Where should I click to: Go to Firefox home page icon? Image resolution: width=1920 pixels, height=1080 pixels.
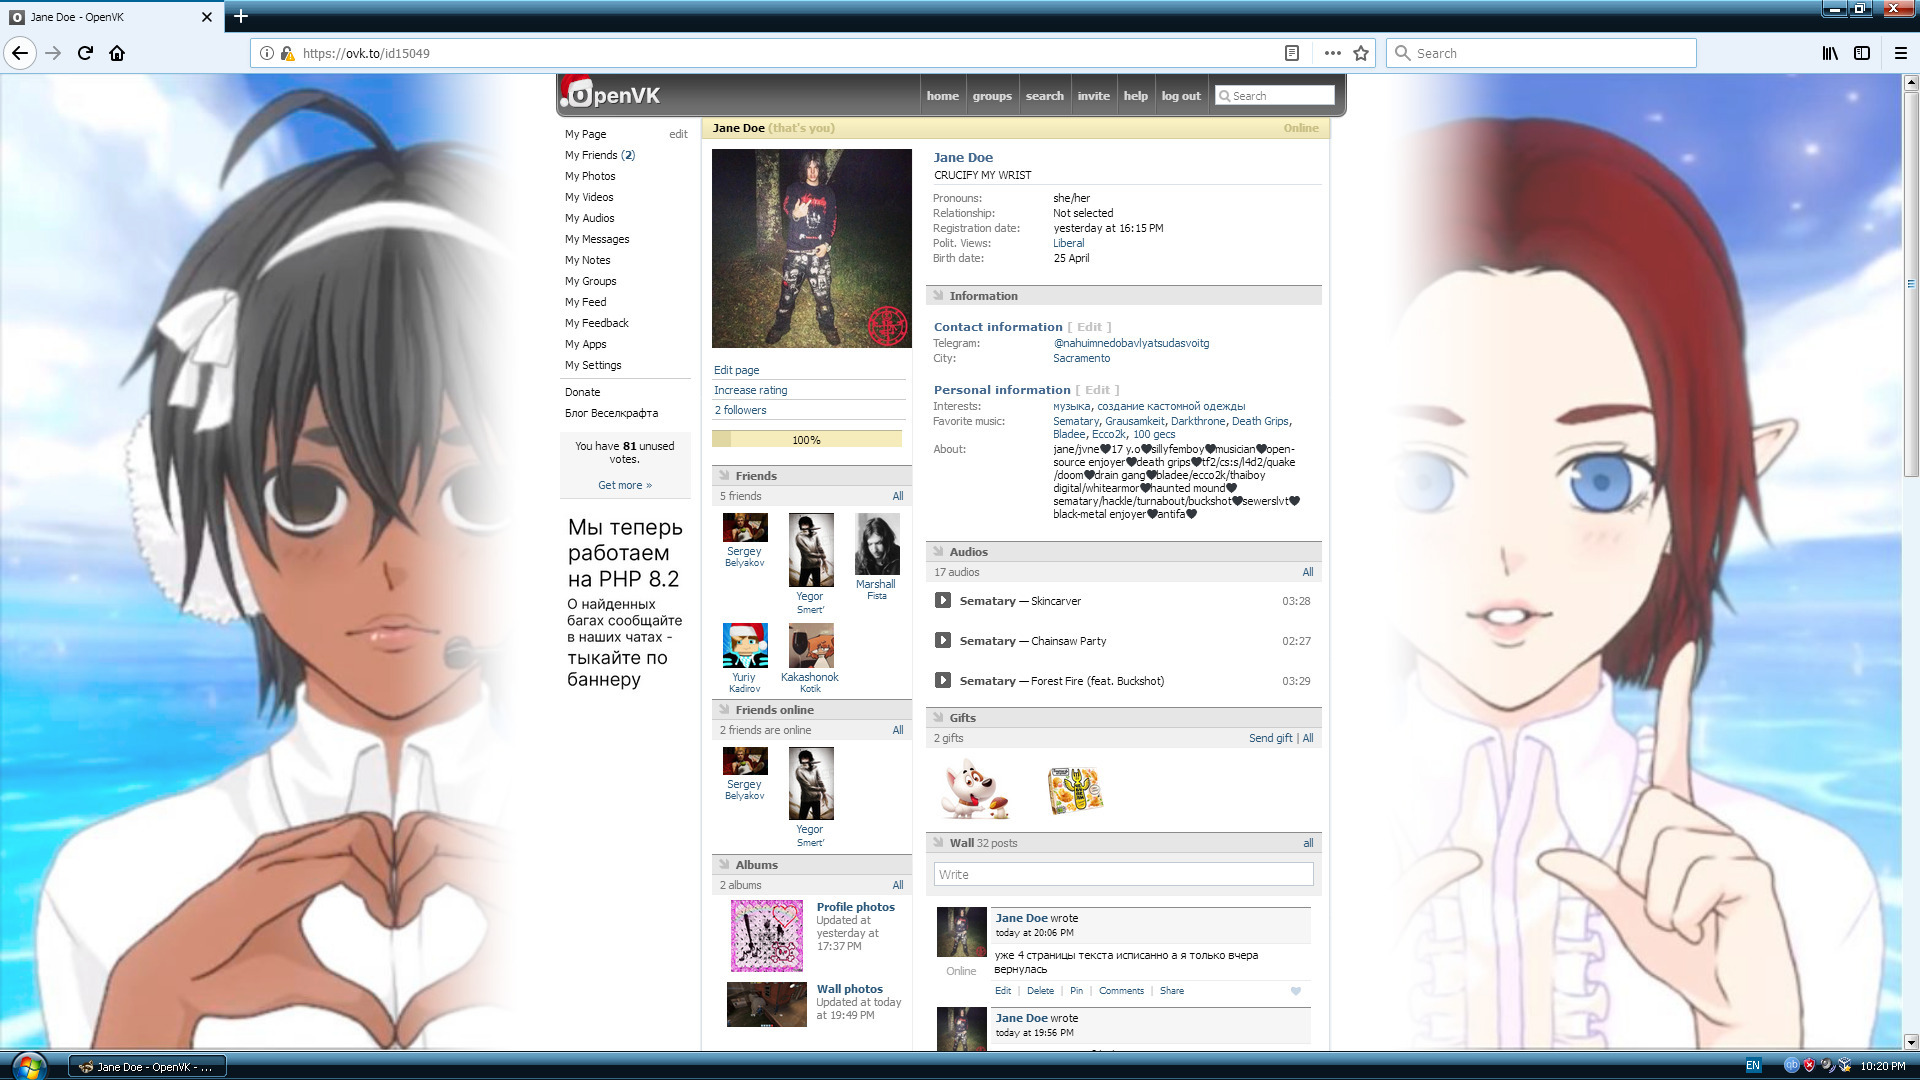point(117,53)
